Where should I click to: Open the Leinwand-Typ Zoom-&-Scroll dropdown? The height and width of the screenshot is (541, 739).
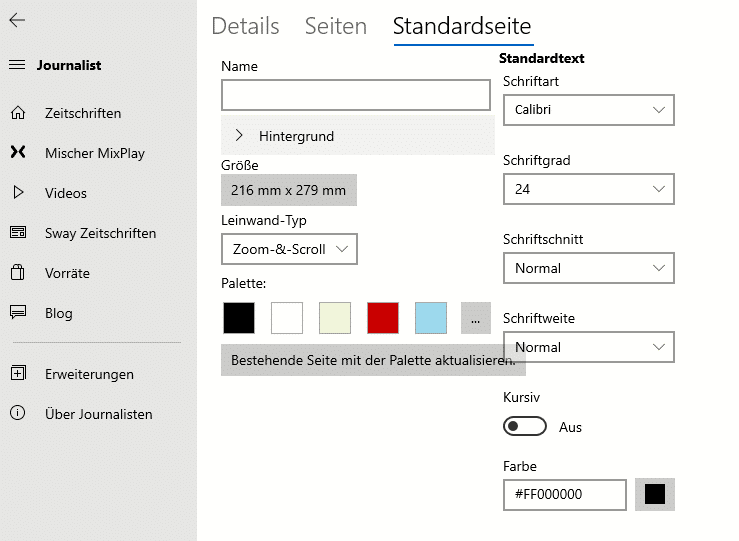pyautogui.click(x=289, y=249)
